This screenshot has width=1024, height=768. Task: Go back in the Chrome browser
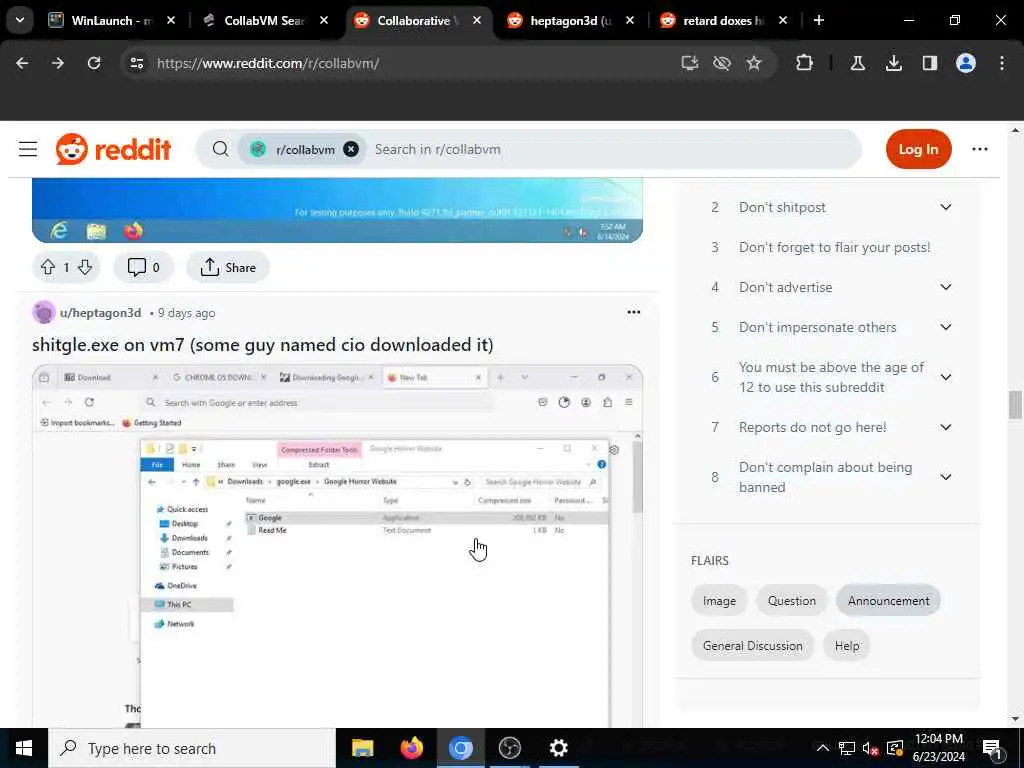pyautogui.click(x=22, y=63)
